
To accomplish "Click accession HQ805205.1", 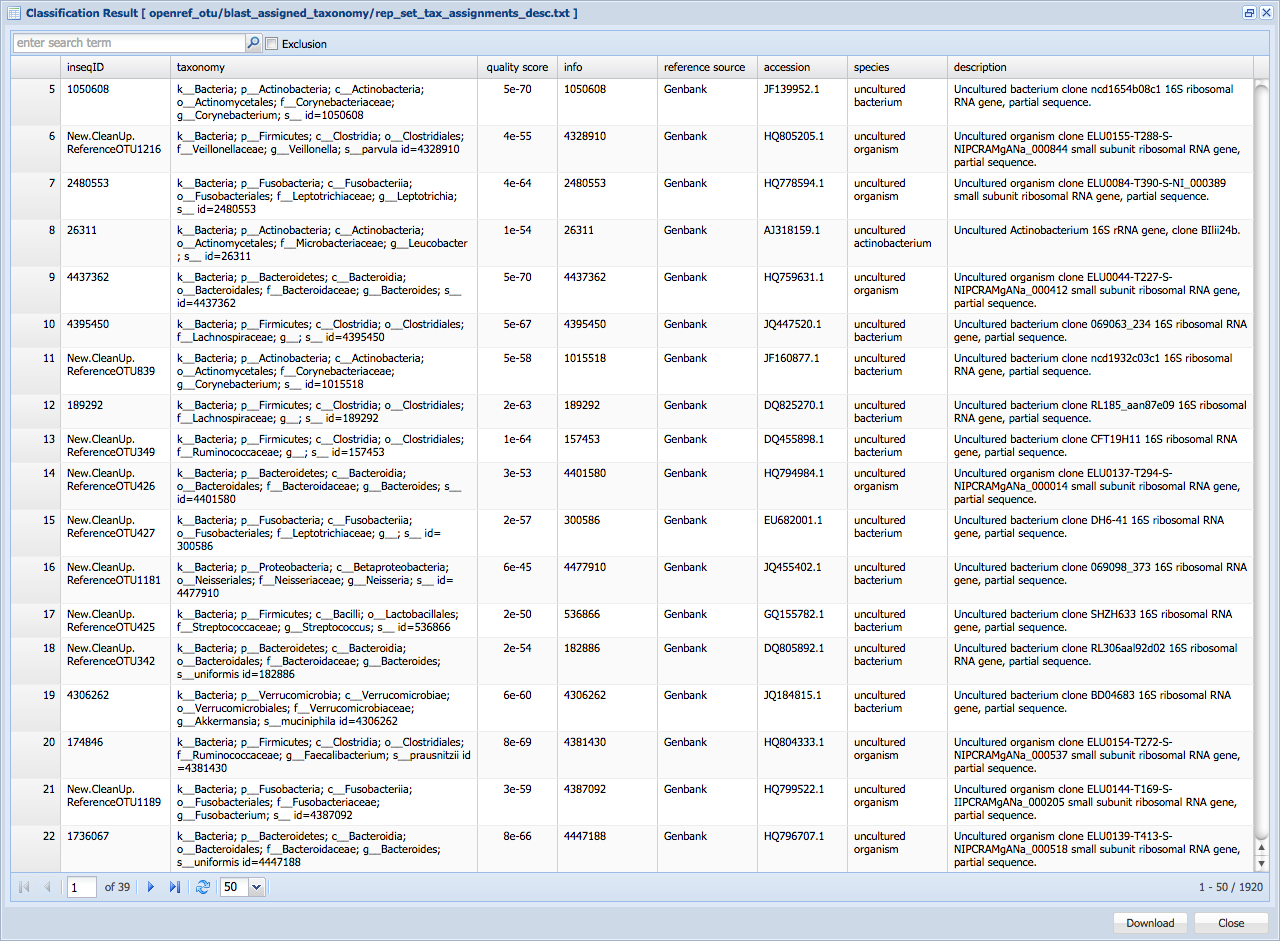I will click(794, 136).
